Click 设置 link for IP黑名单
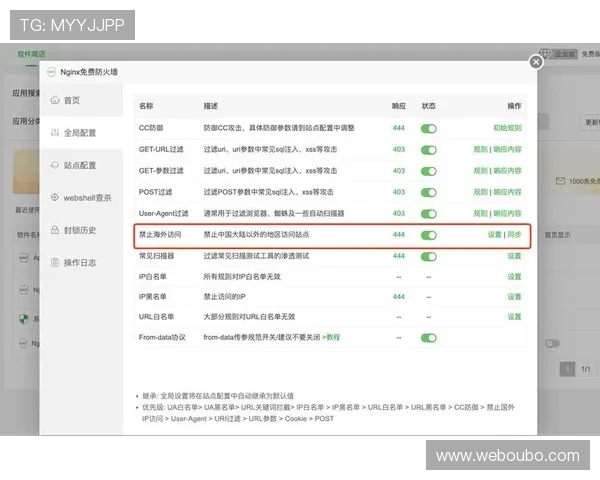This screenshot has width=600, height=480. coord(514,297)
